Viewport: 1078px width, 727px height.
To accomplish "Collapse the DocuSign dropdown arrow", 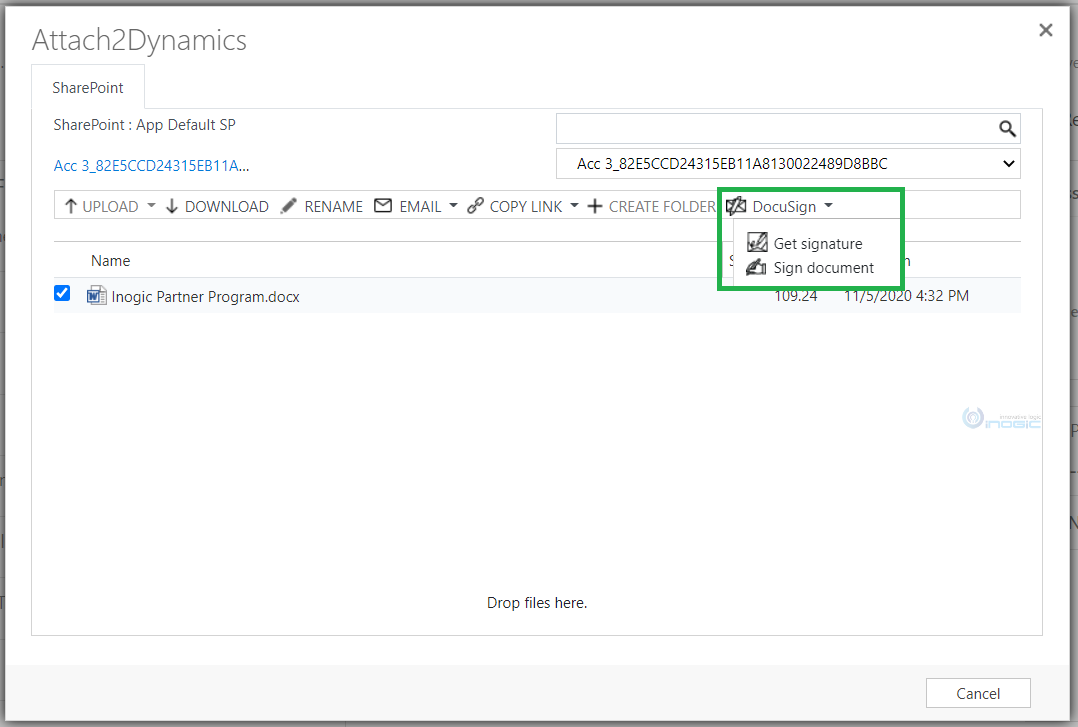I will click(x=828, y=206).
